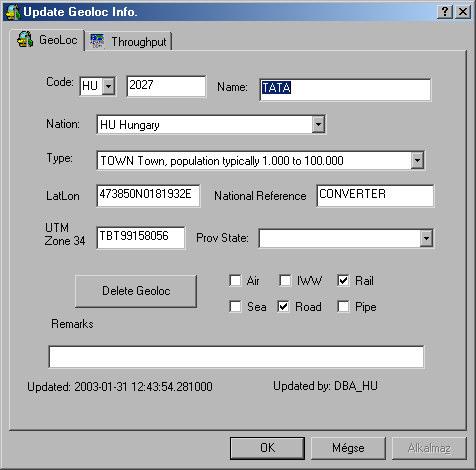Tick the Sea checkbox
The width and height of the screenshot is (476, 470).
[235, 306]
